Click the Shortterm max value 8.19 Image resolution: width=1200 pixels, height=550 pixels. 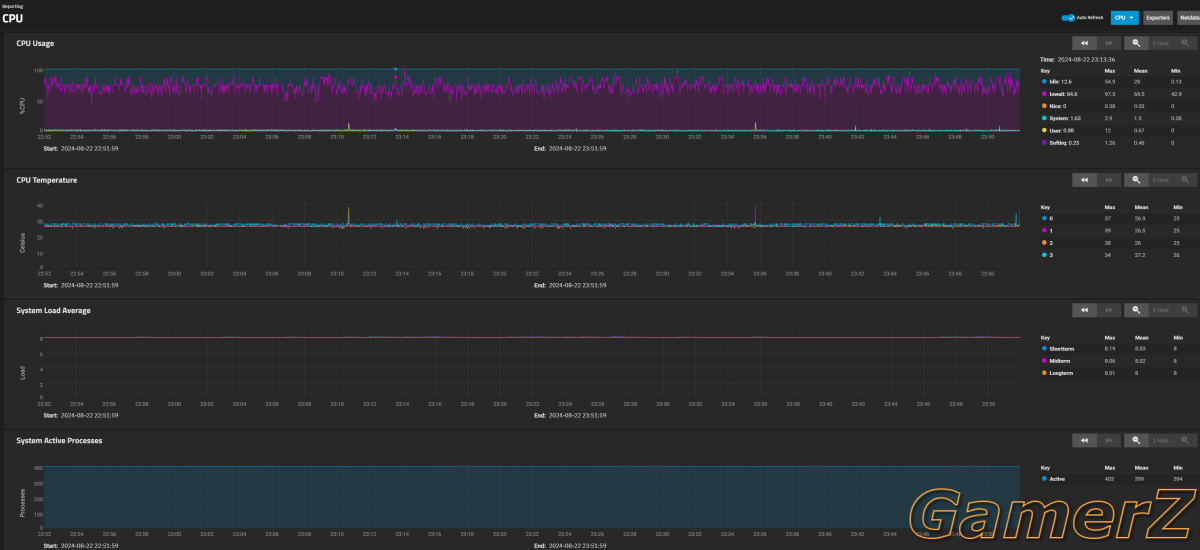1109,348
